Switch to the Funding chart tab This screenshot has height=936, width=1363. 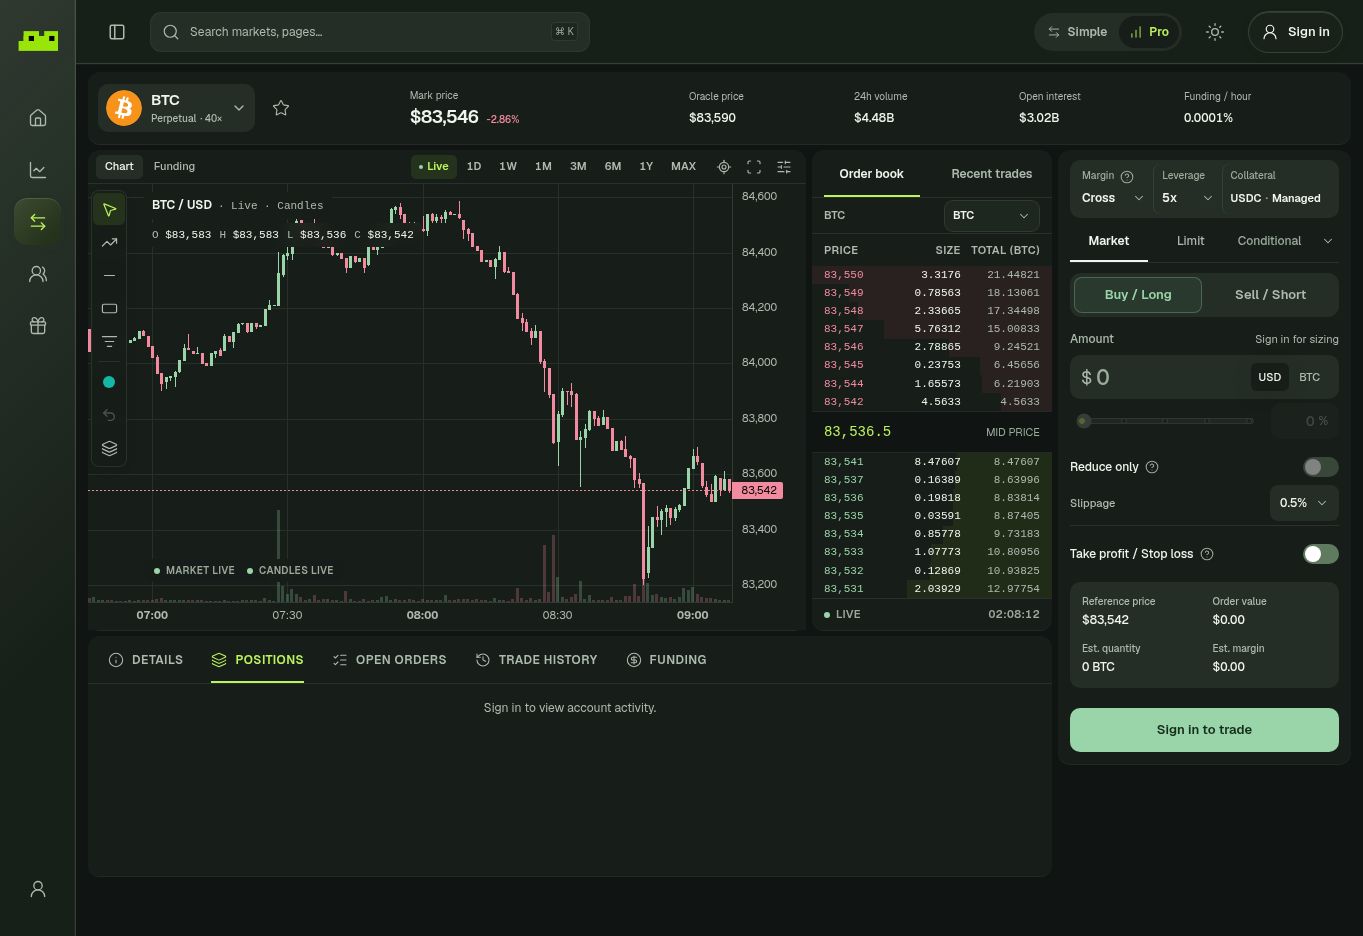point(174,167)
